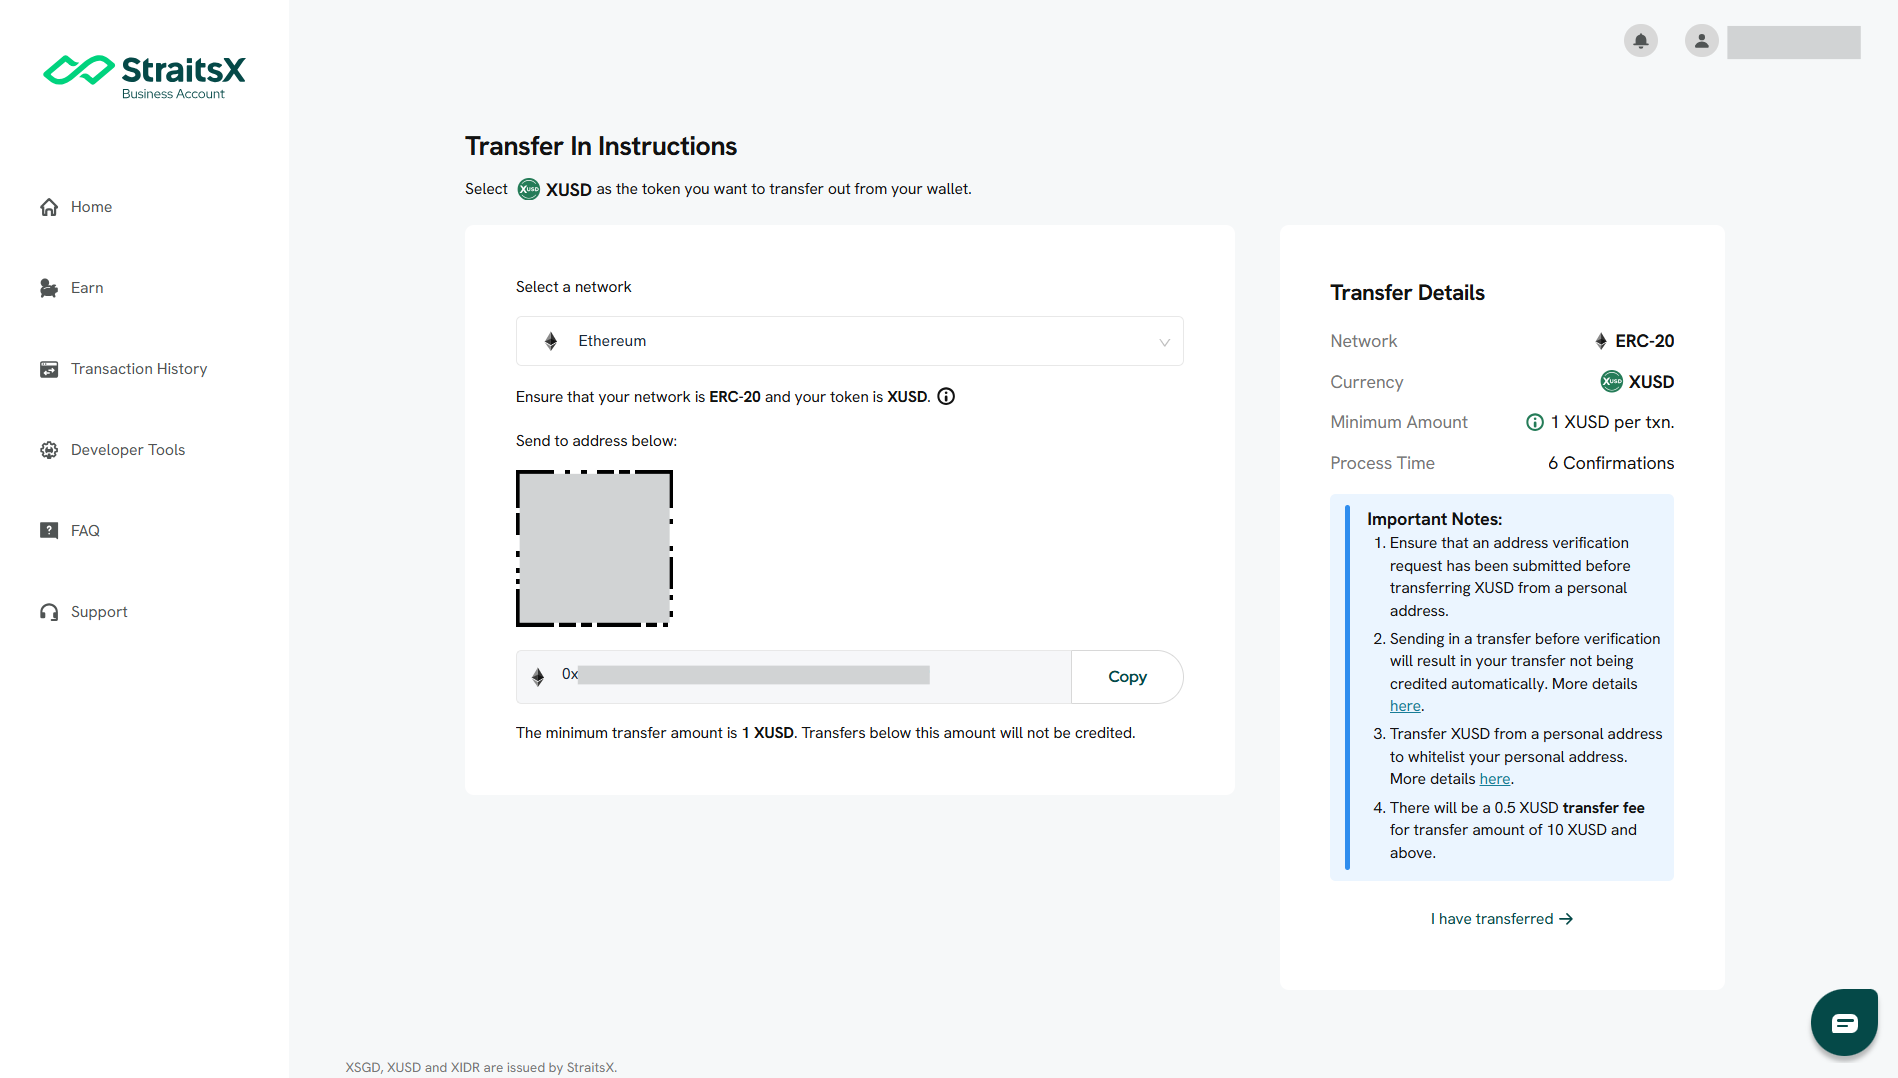Viewport: 1898px width, 1078px height.
Task: Expand the Select a network dropdown
Action: [x=850, y=341]
